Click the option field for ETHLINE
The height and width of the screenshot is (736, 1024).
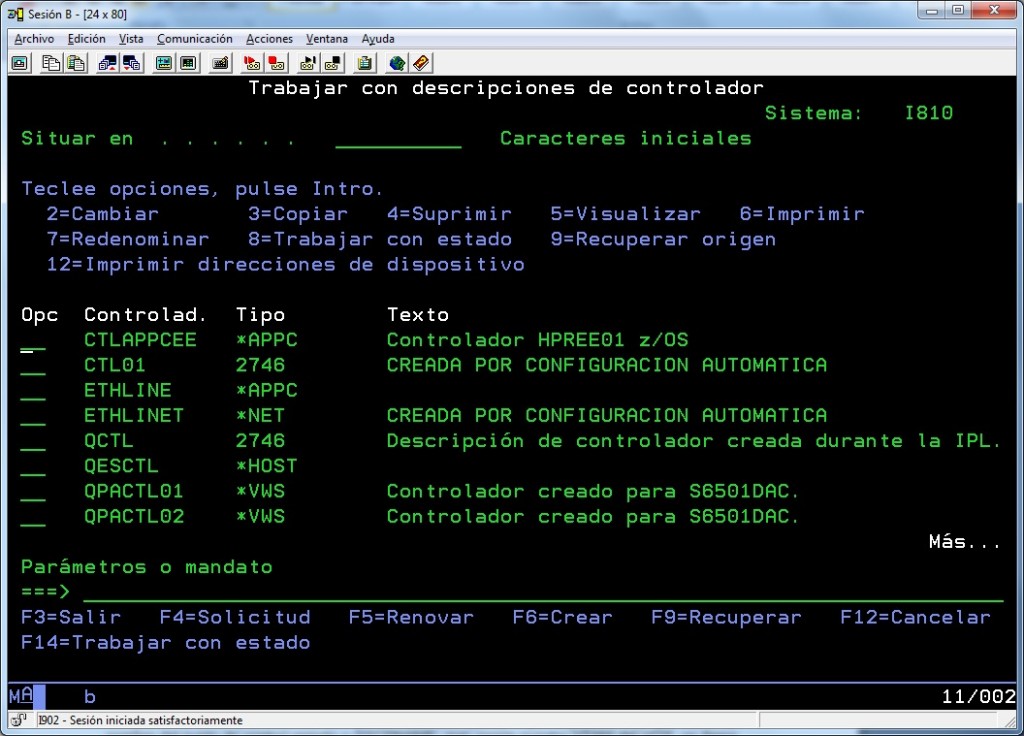33,391
